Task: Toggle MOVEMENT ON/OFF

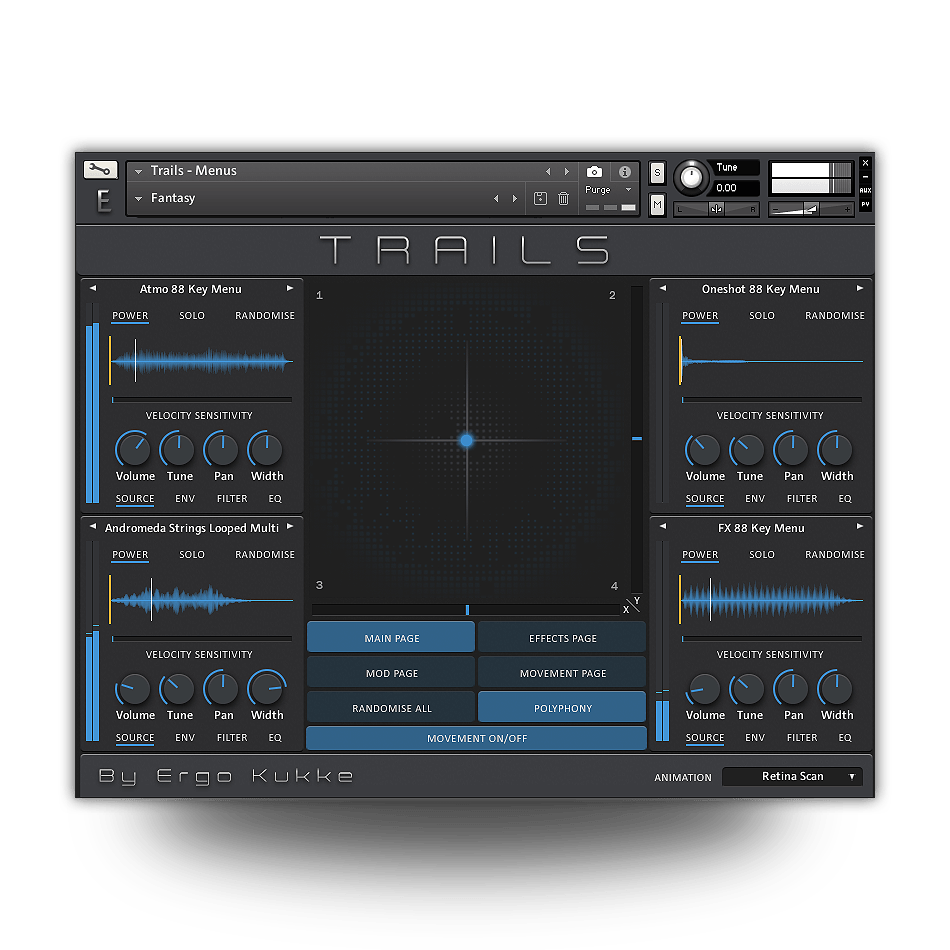Action: pos(476,739)
